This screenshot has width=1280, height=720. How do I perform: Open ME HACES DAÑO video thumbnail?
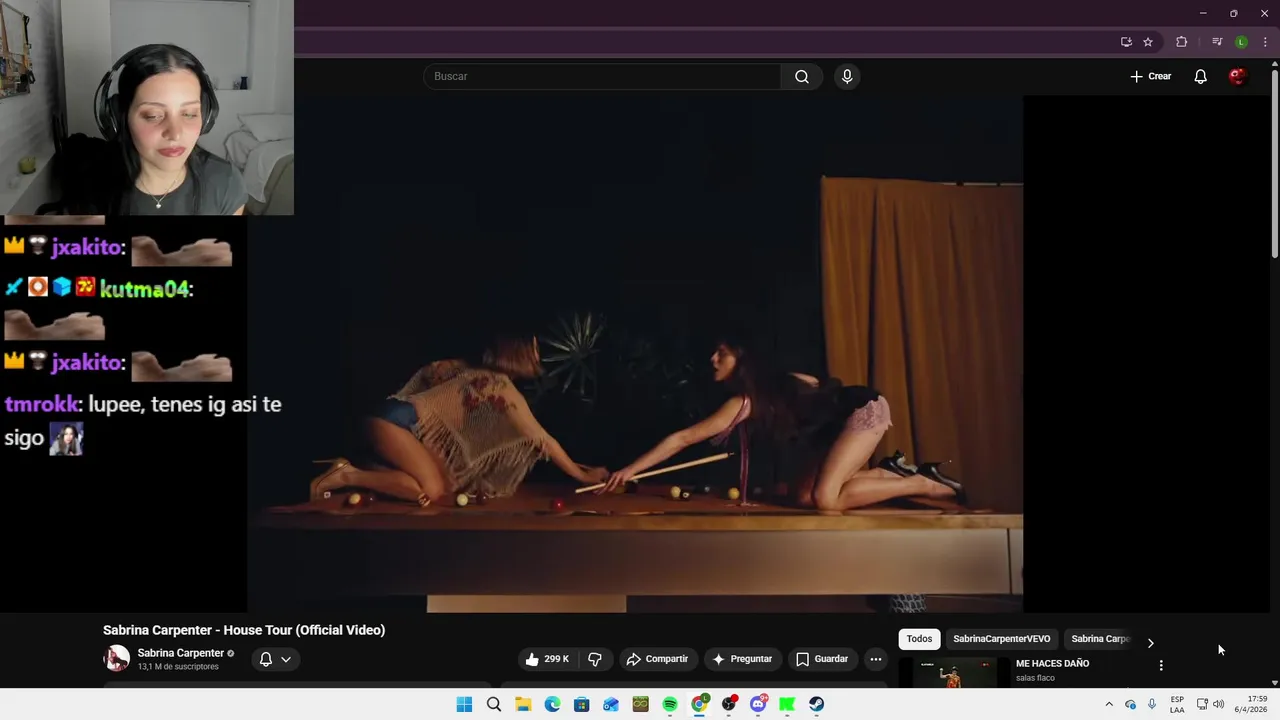pos(954,673)
